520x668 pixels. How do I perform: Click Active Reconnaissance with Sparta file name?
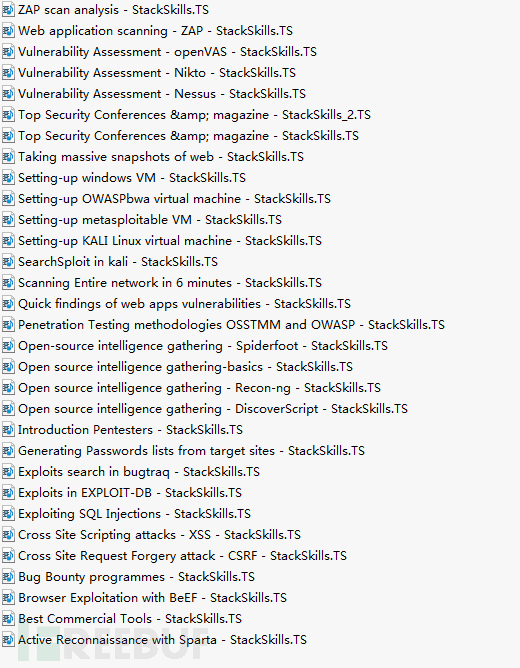pos(162,640)
